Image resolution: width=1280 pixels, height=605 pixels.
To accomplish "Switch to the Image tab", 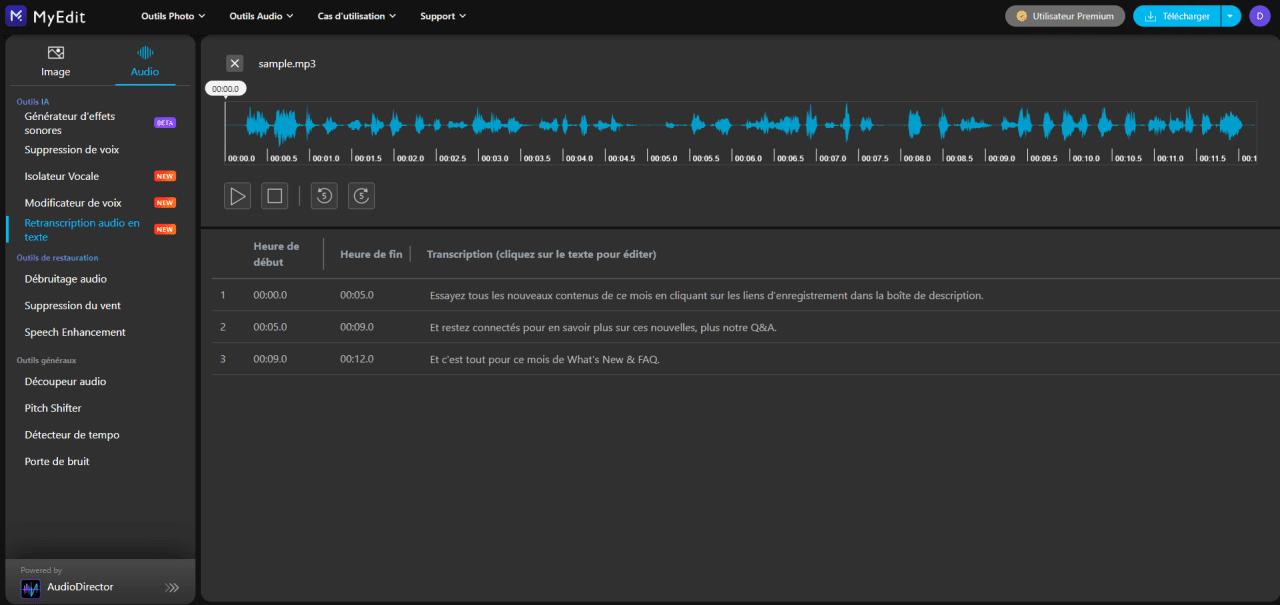I will coord(56,62).
